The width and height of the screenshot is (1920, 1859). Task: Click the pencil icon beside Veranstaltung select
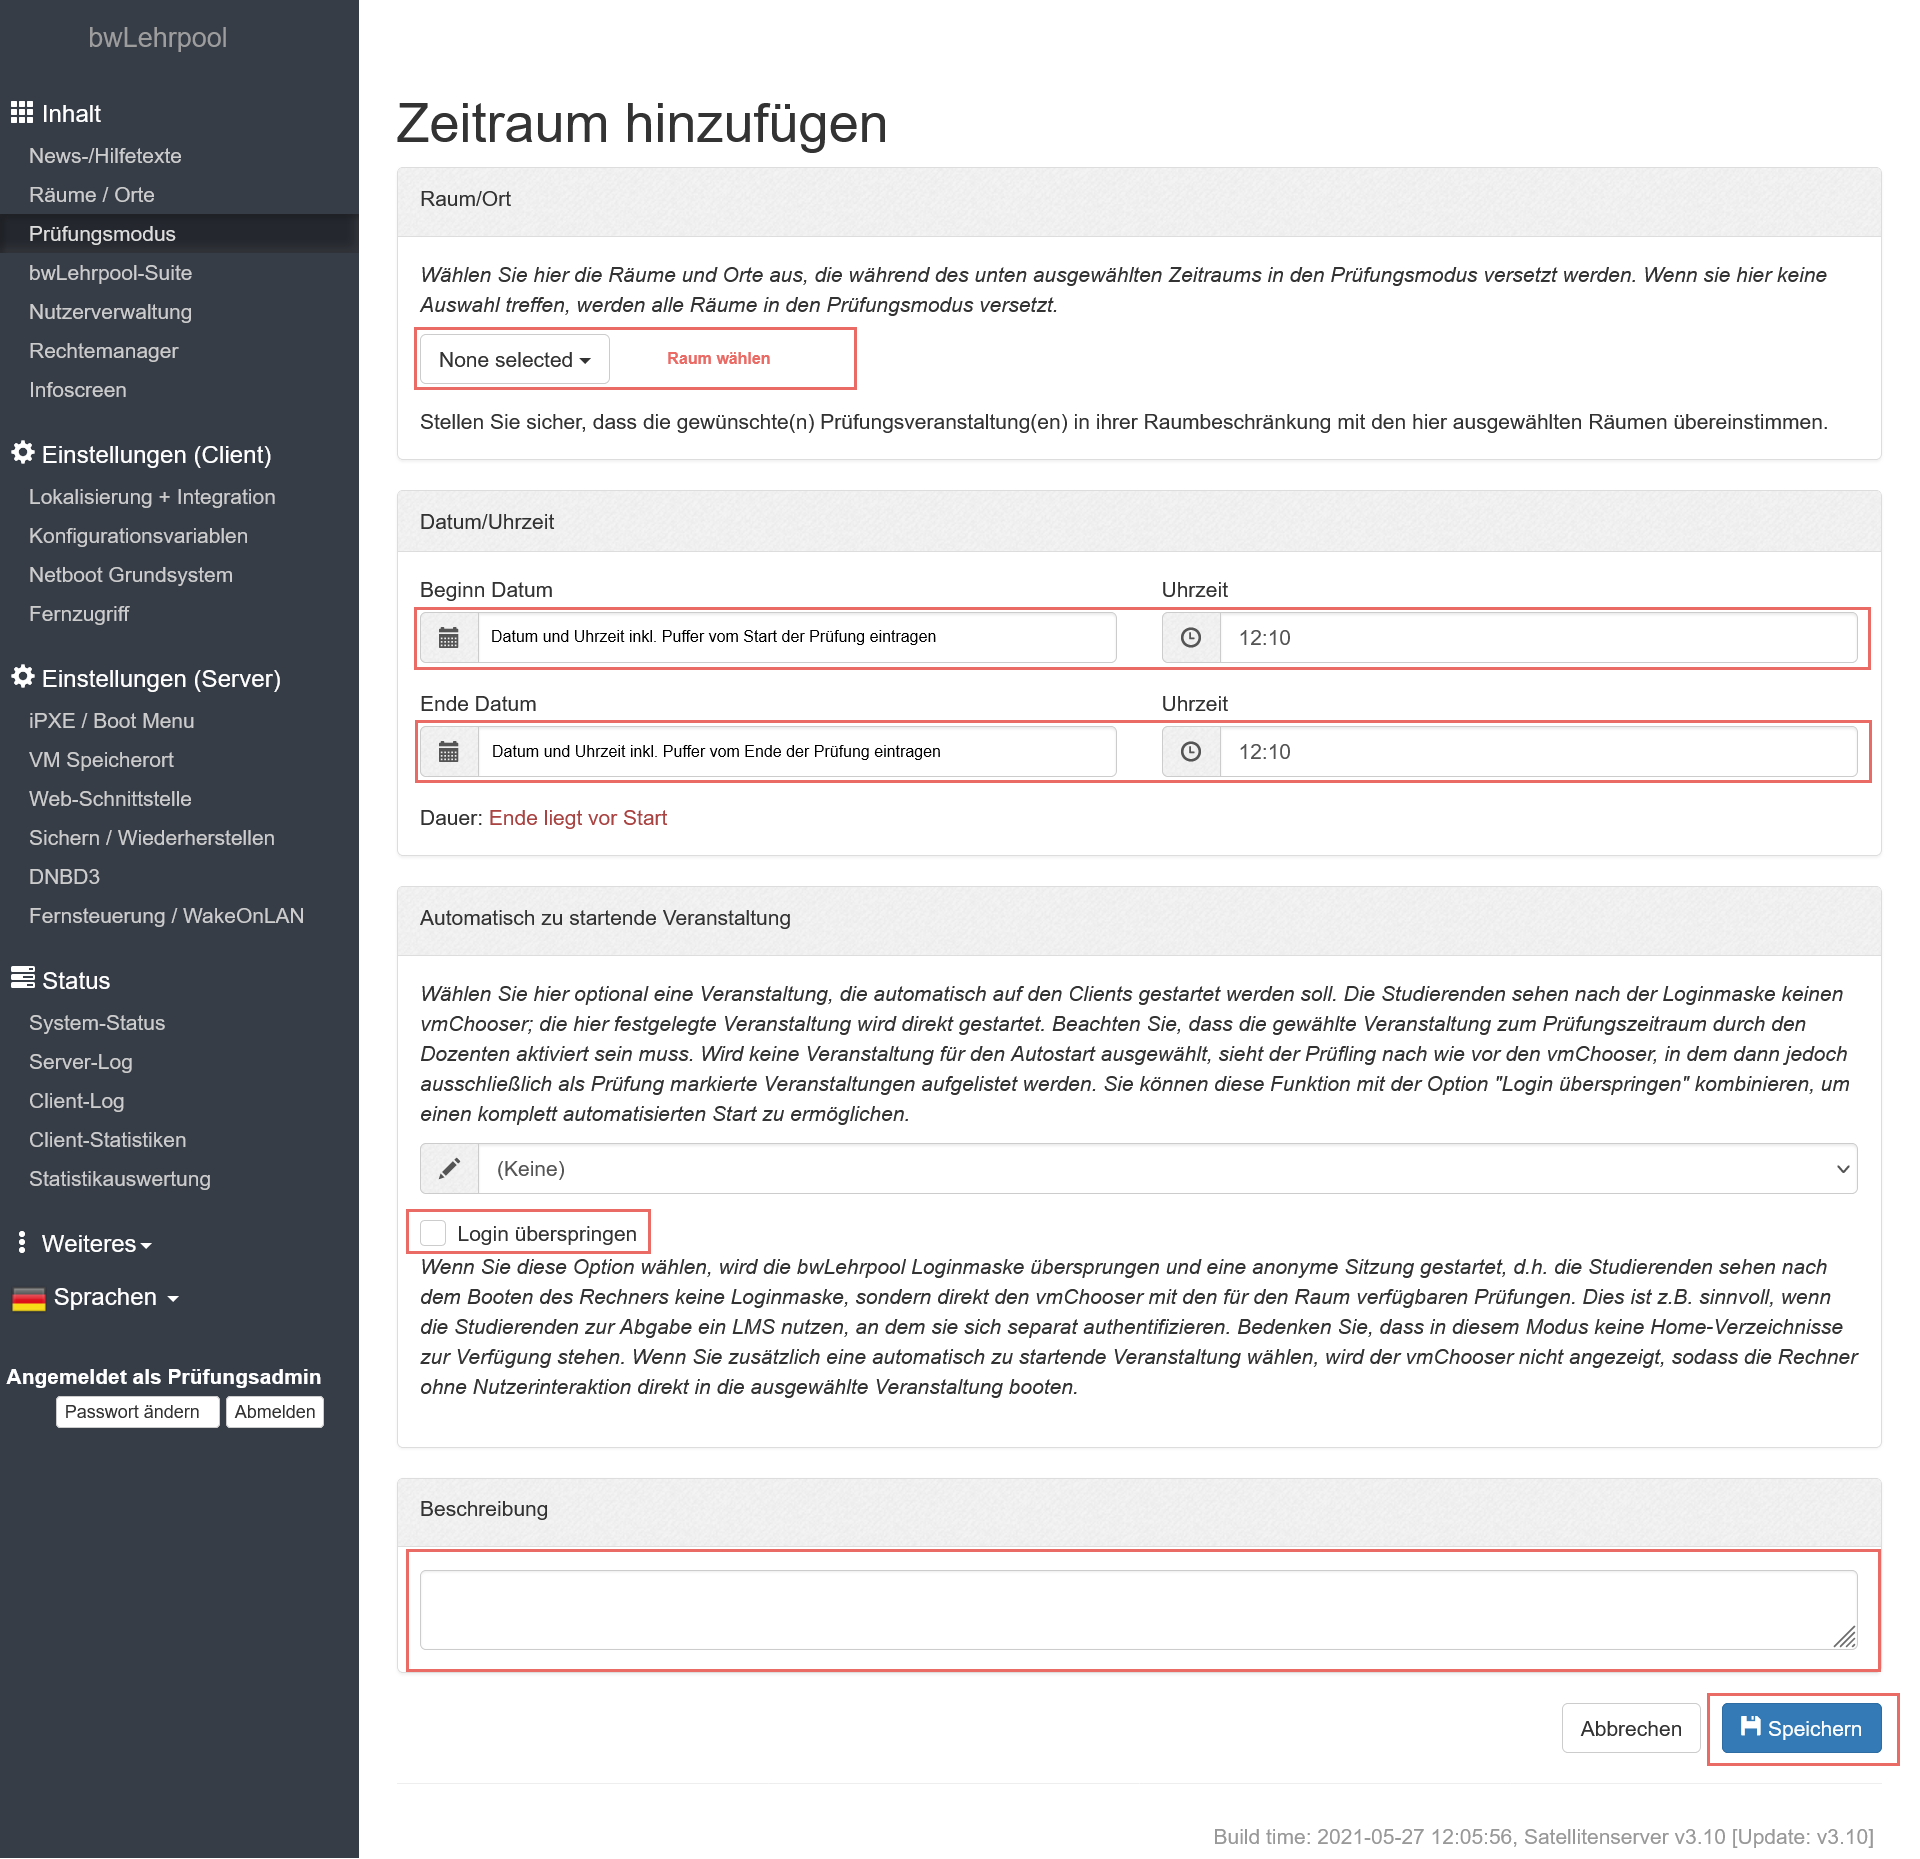(449, 1168)
